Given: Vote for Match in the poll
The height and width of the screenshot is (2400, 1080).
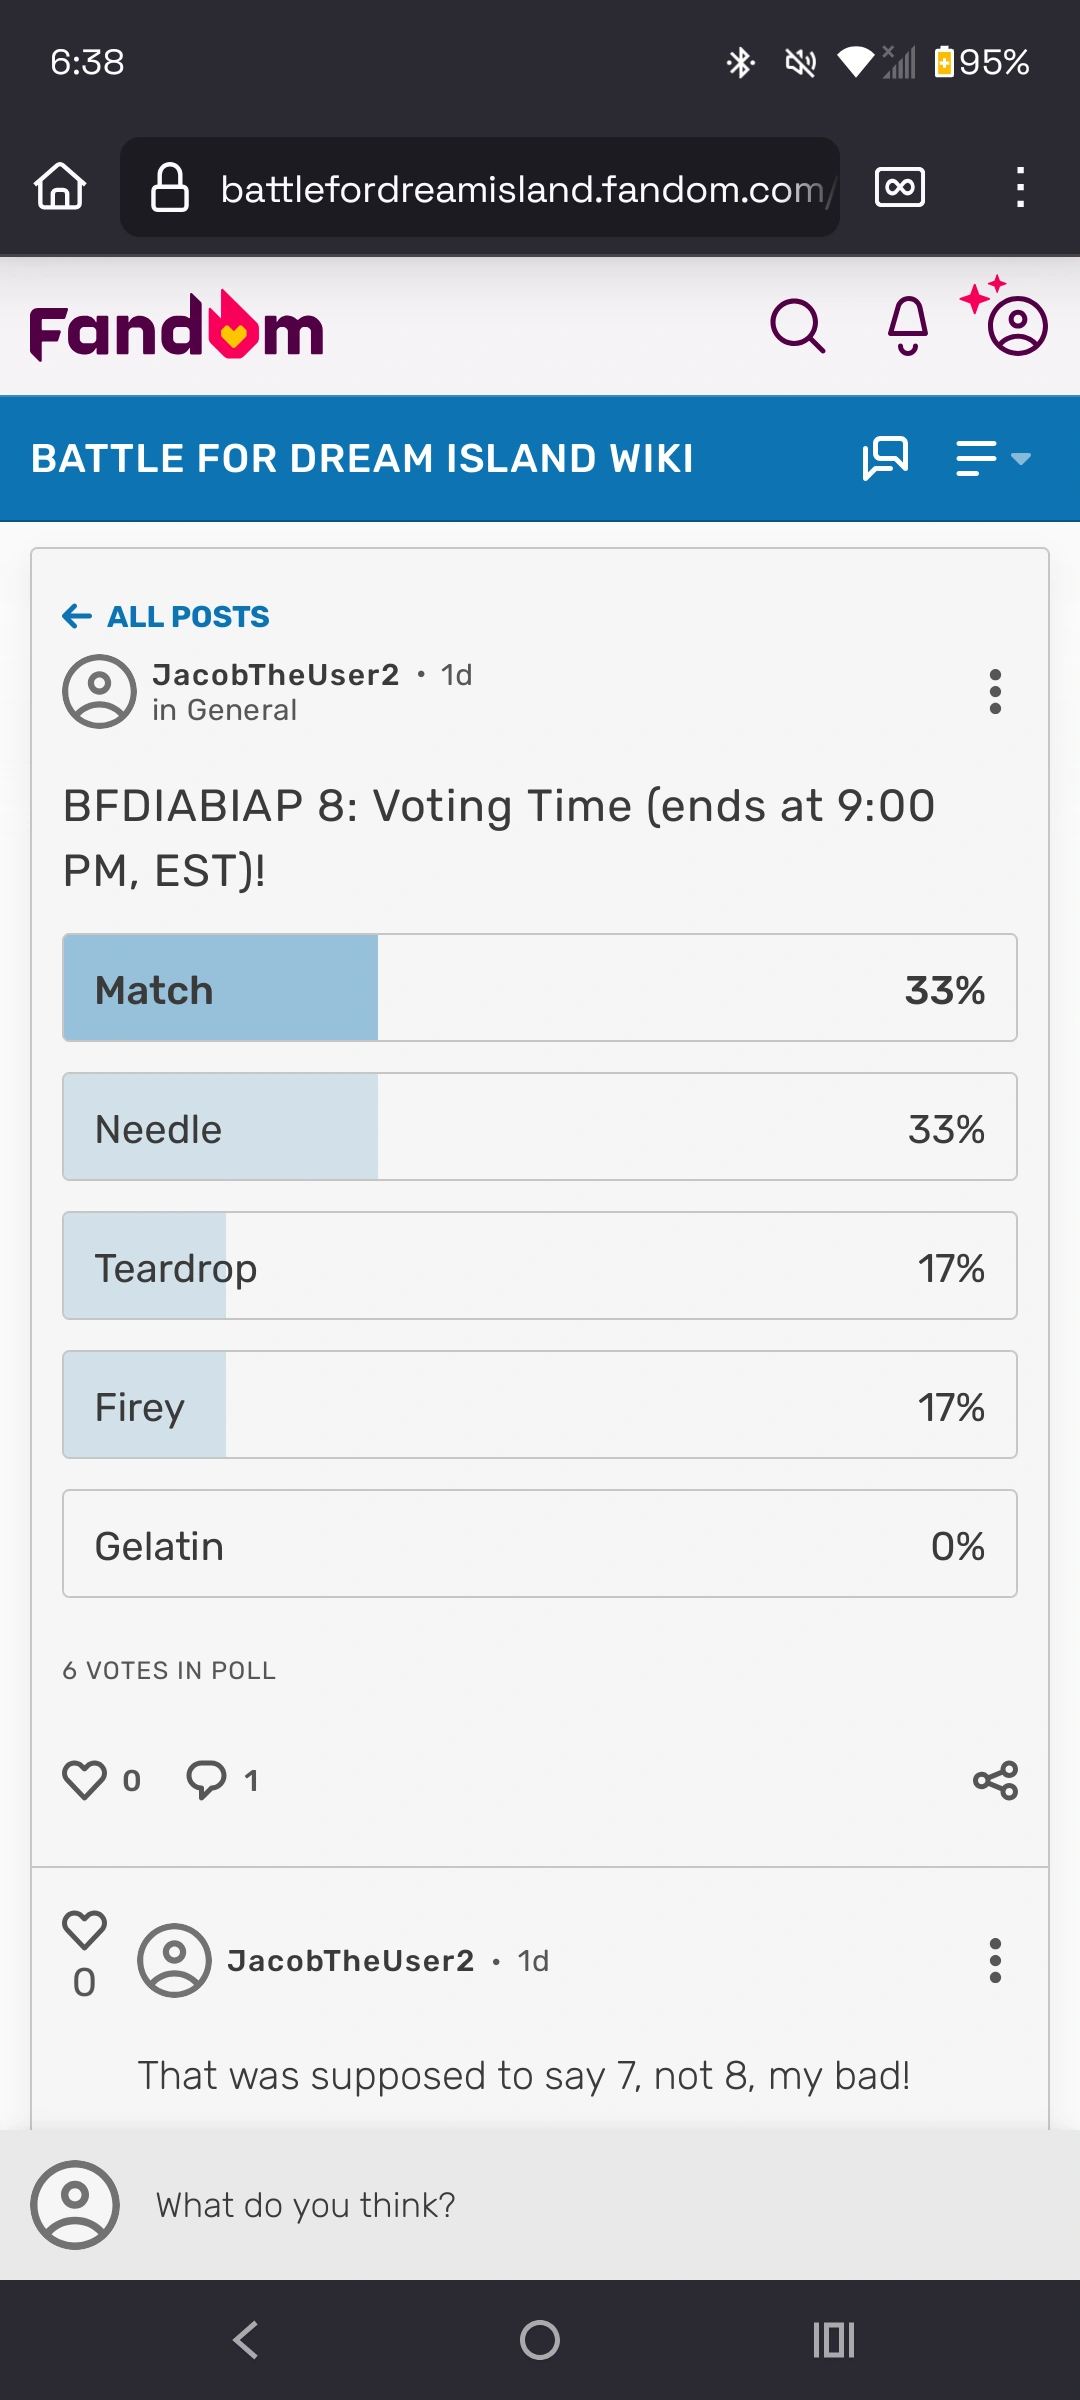Looking at the screenshot, I should [540, 988].
